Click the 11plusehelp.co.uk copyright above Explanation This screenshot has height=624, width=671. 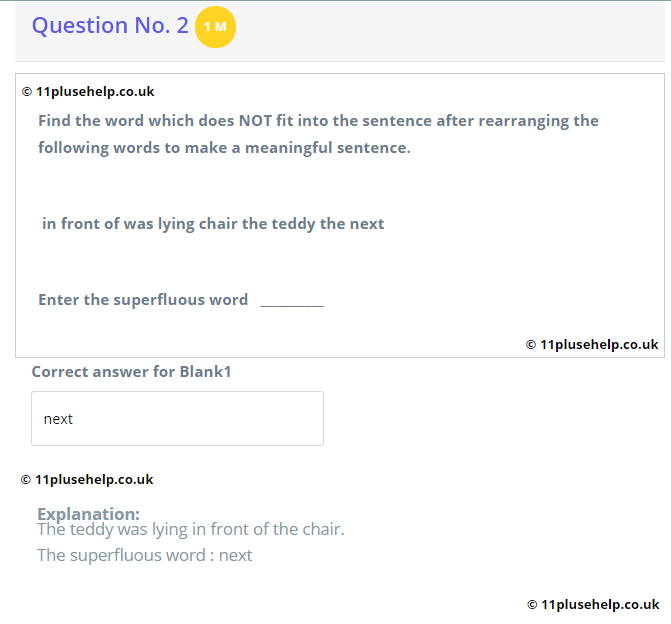(87, 479)
